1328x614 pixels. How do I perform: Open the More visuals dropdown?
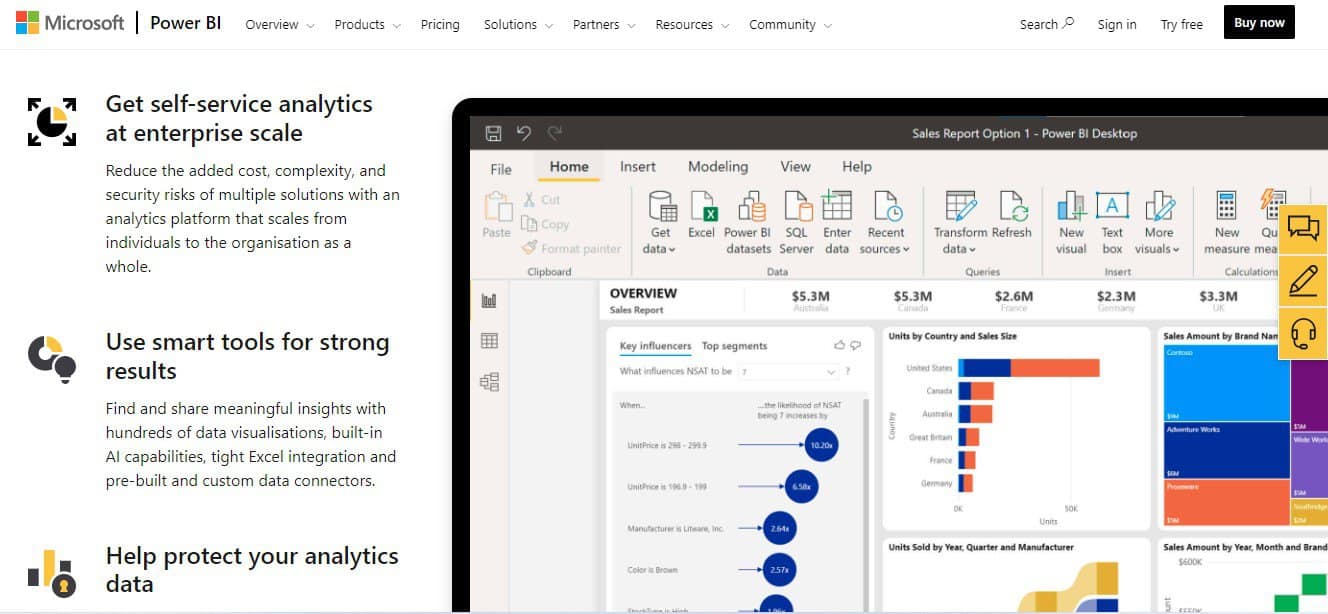[x=1159, y=222]
